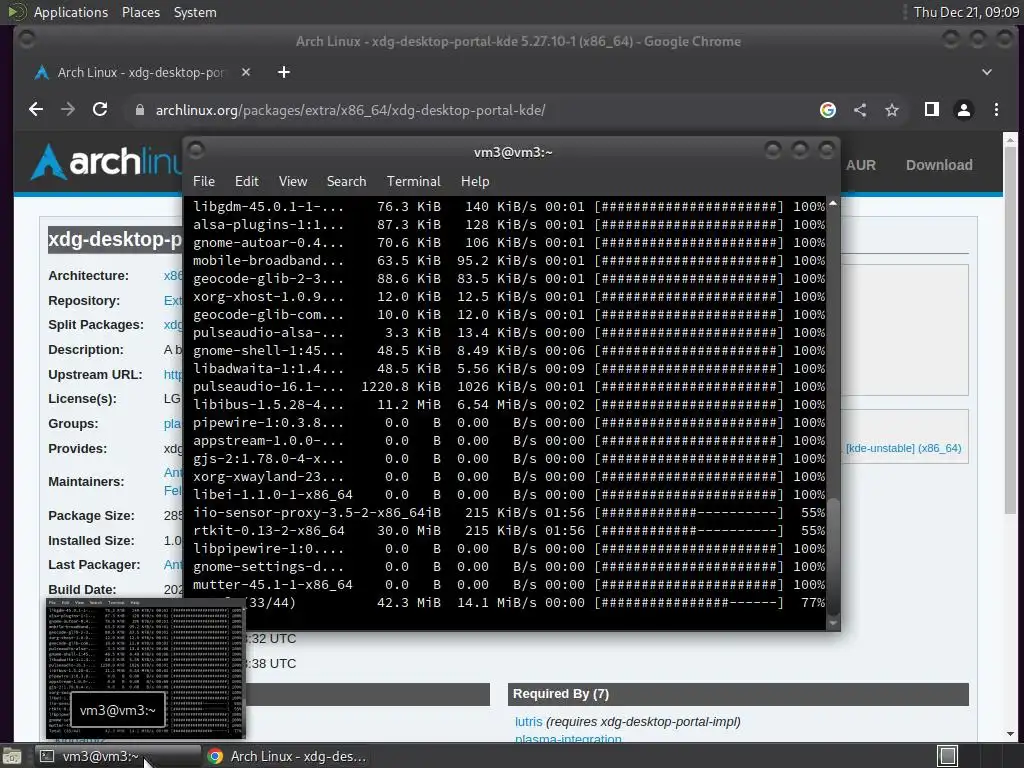Viewport: 1024px width, 768px height.
Task: Open the Places menu
Action: coord(141,12)
